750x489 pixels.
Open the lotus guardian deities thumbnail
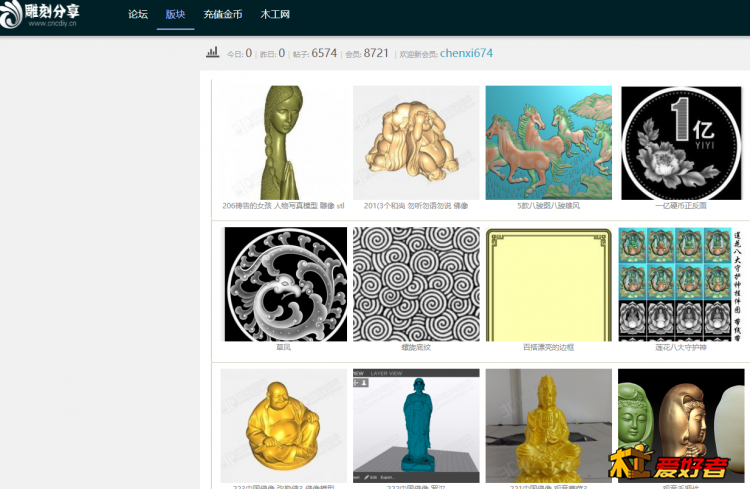pyautogui.click(x=681, y=284)
